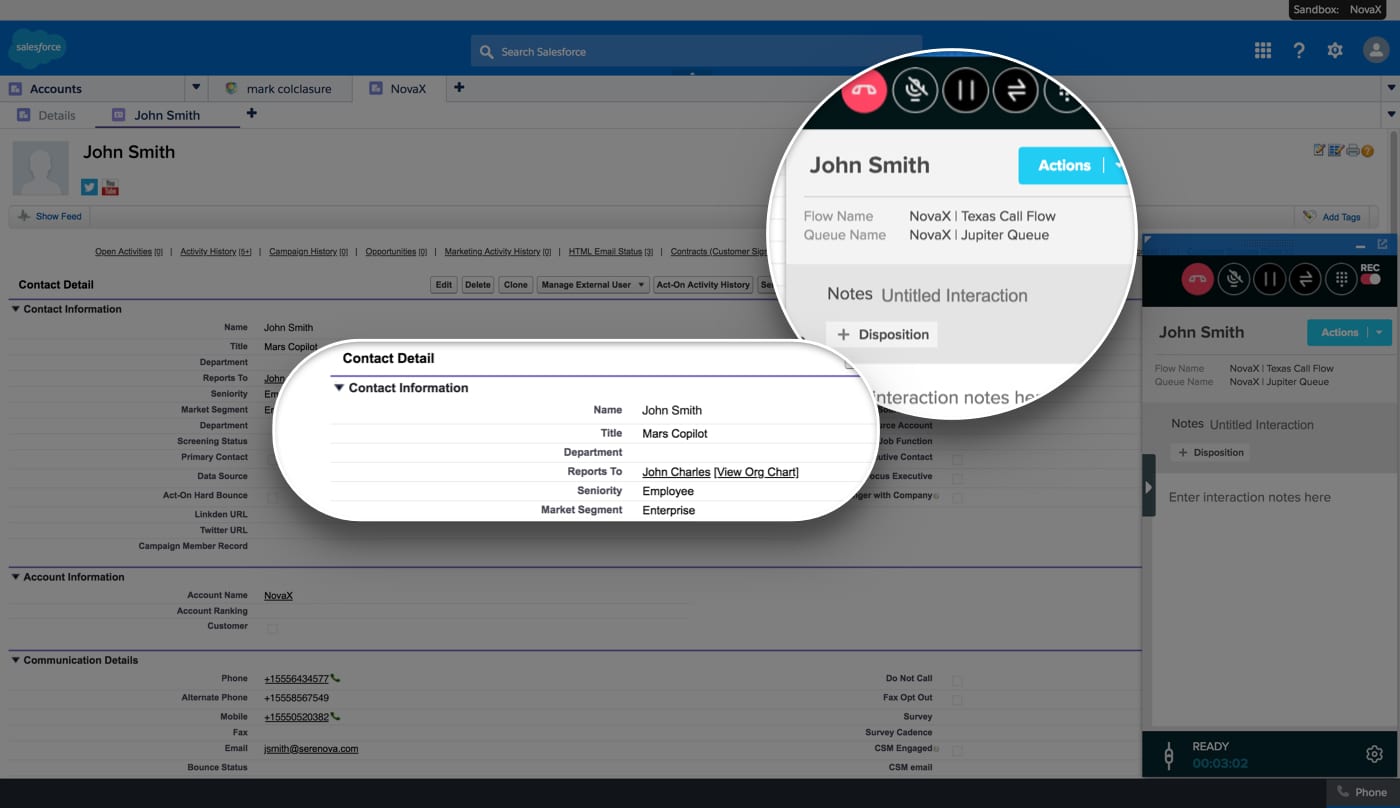
Task: Click Act-On Activity History button
Action: coord(703,285)
